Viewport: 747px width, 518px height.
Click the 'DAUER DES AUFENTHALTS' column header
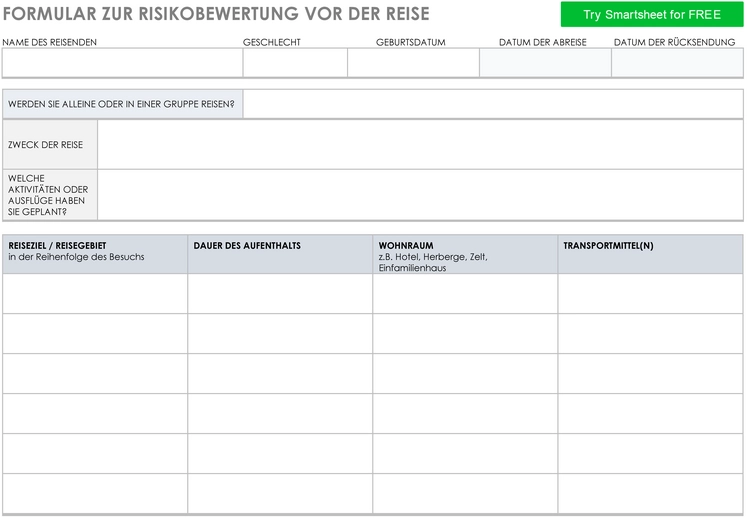click(280, 254)
